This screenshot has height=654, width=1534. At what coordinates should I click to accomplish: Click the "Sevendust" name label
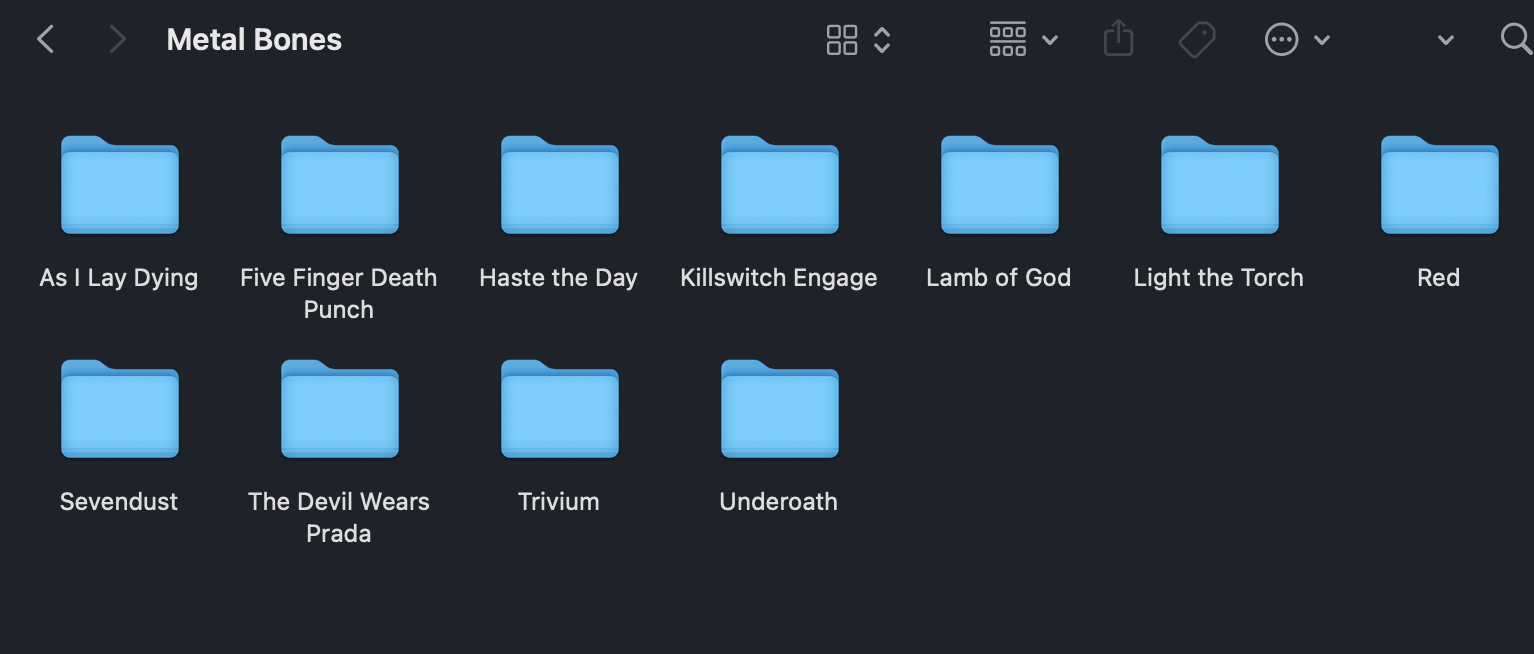coord(119,502)
